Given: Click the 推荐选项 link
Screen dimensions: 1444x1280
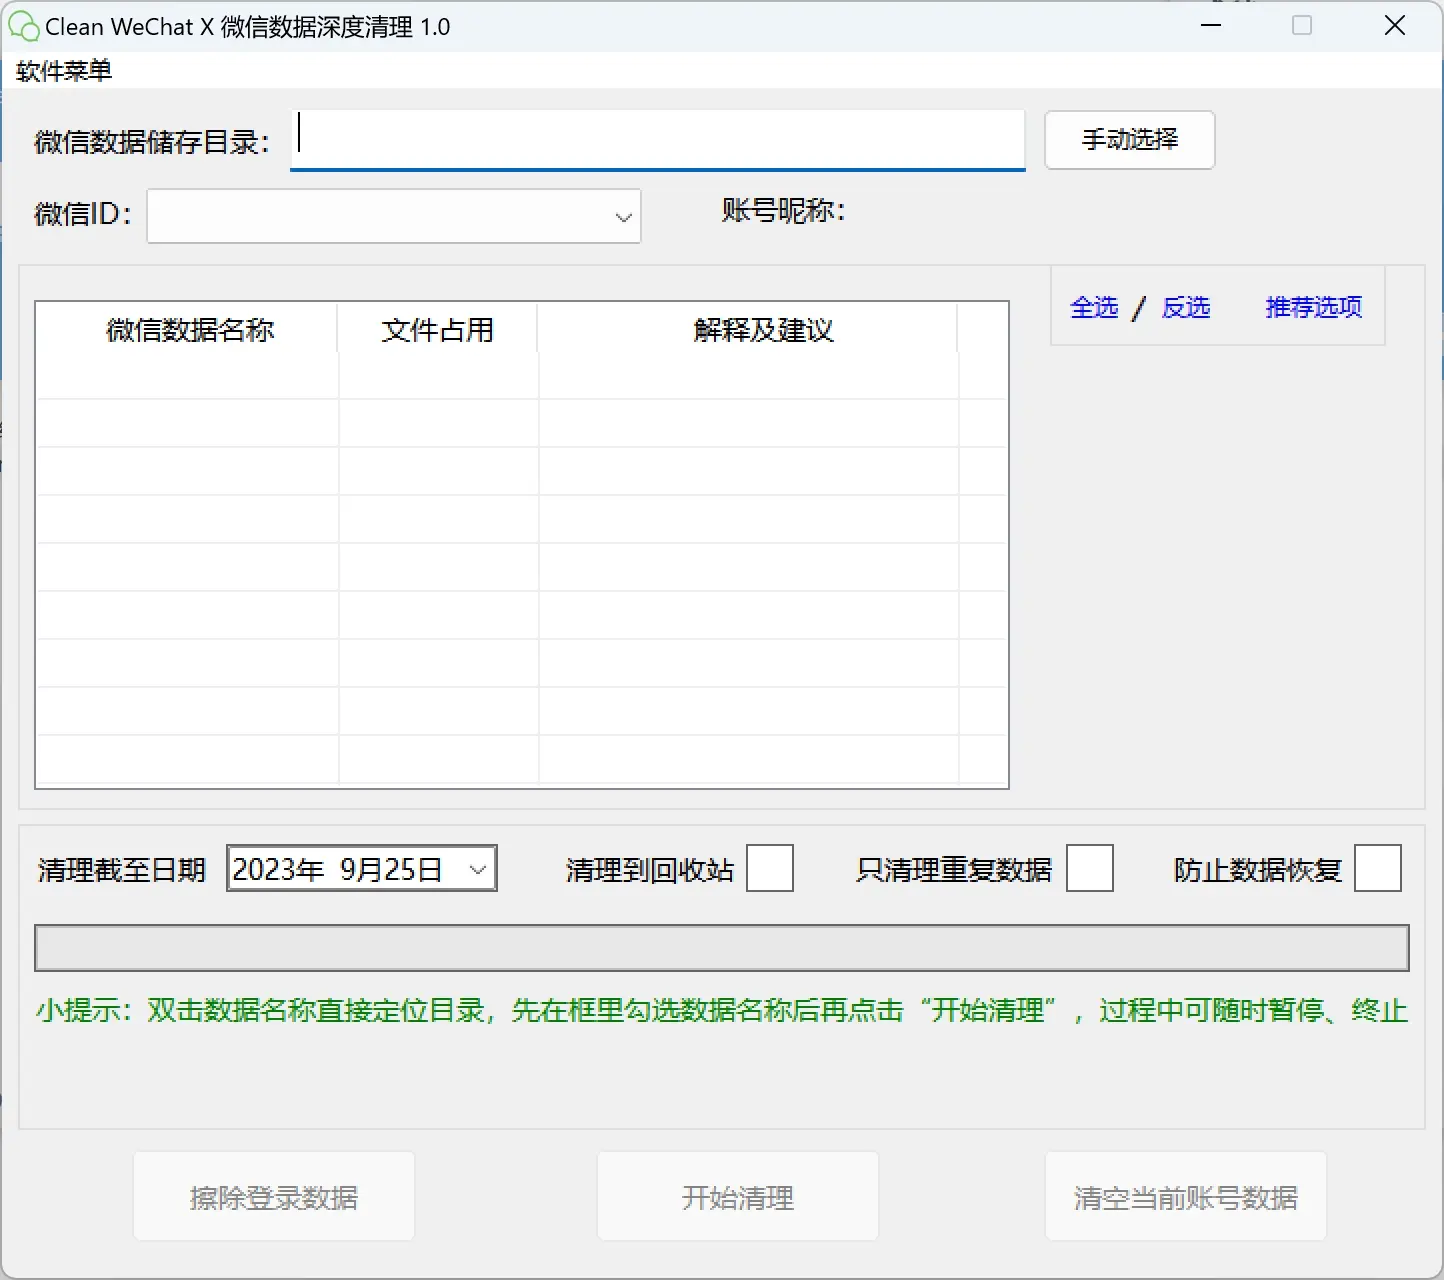Looking at the screenshot, I should pos(1314,307).
